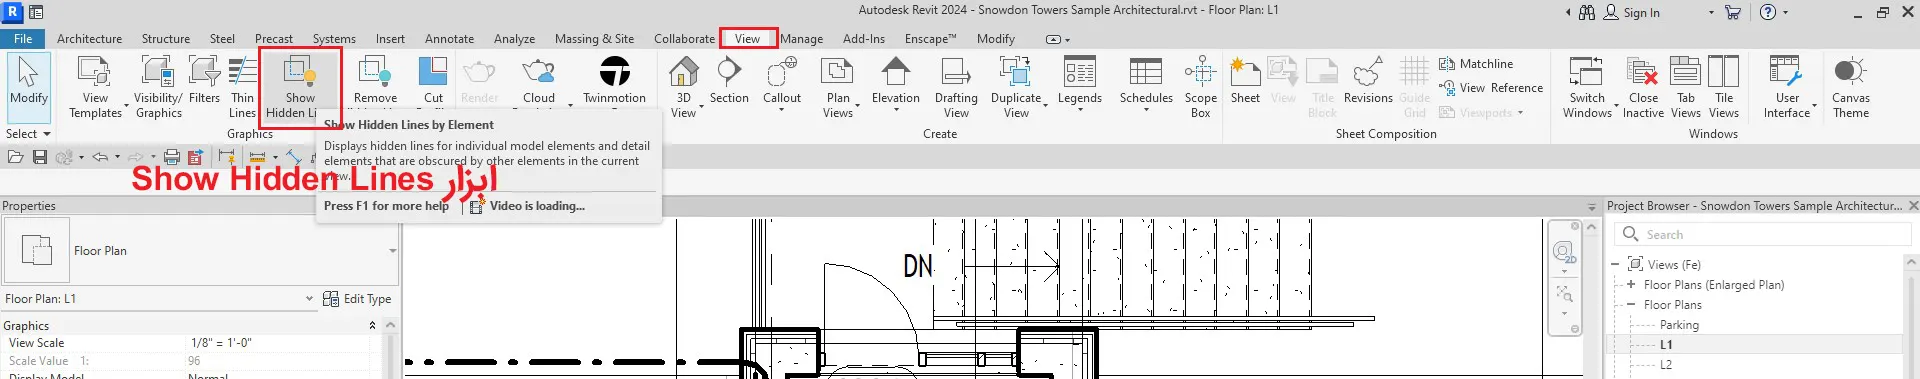This screenshot has height=379, width=1920.
Task: Open the Revisions tool
Action: 1368,82
